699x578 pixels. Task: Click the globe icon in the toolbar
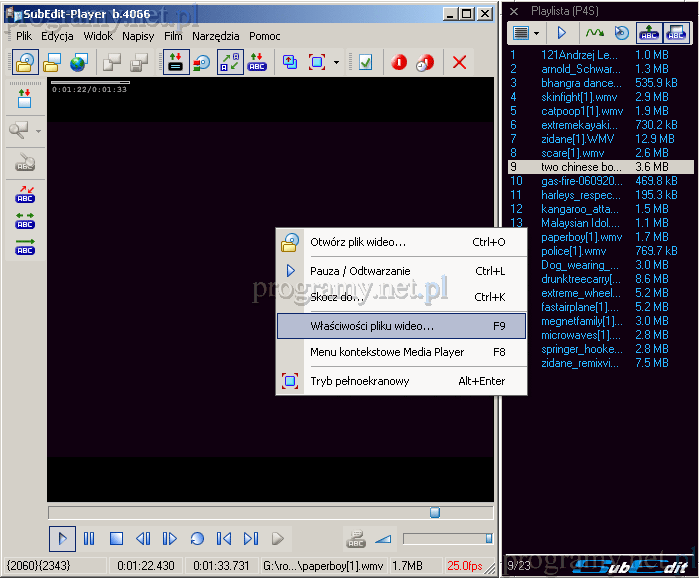(78, 63)
